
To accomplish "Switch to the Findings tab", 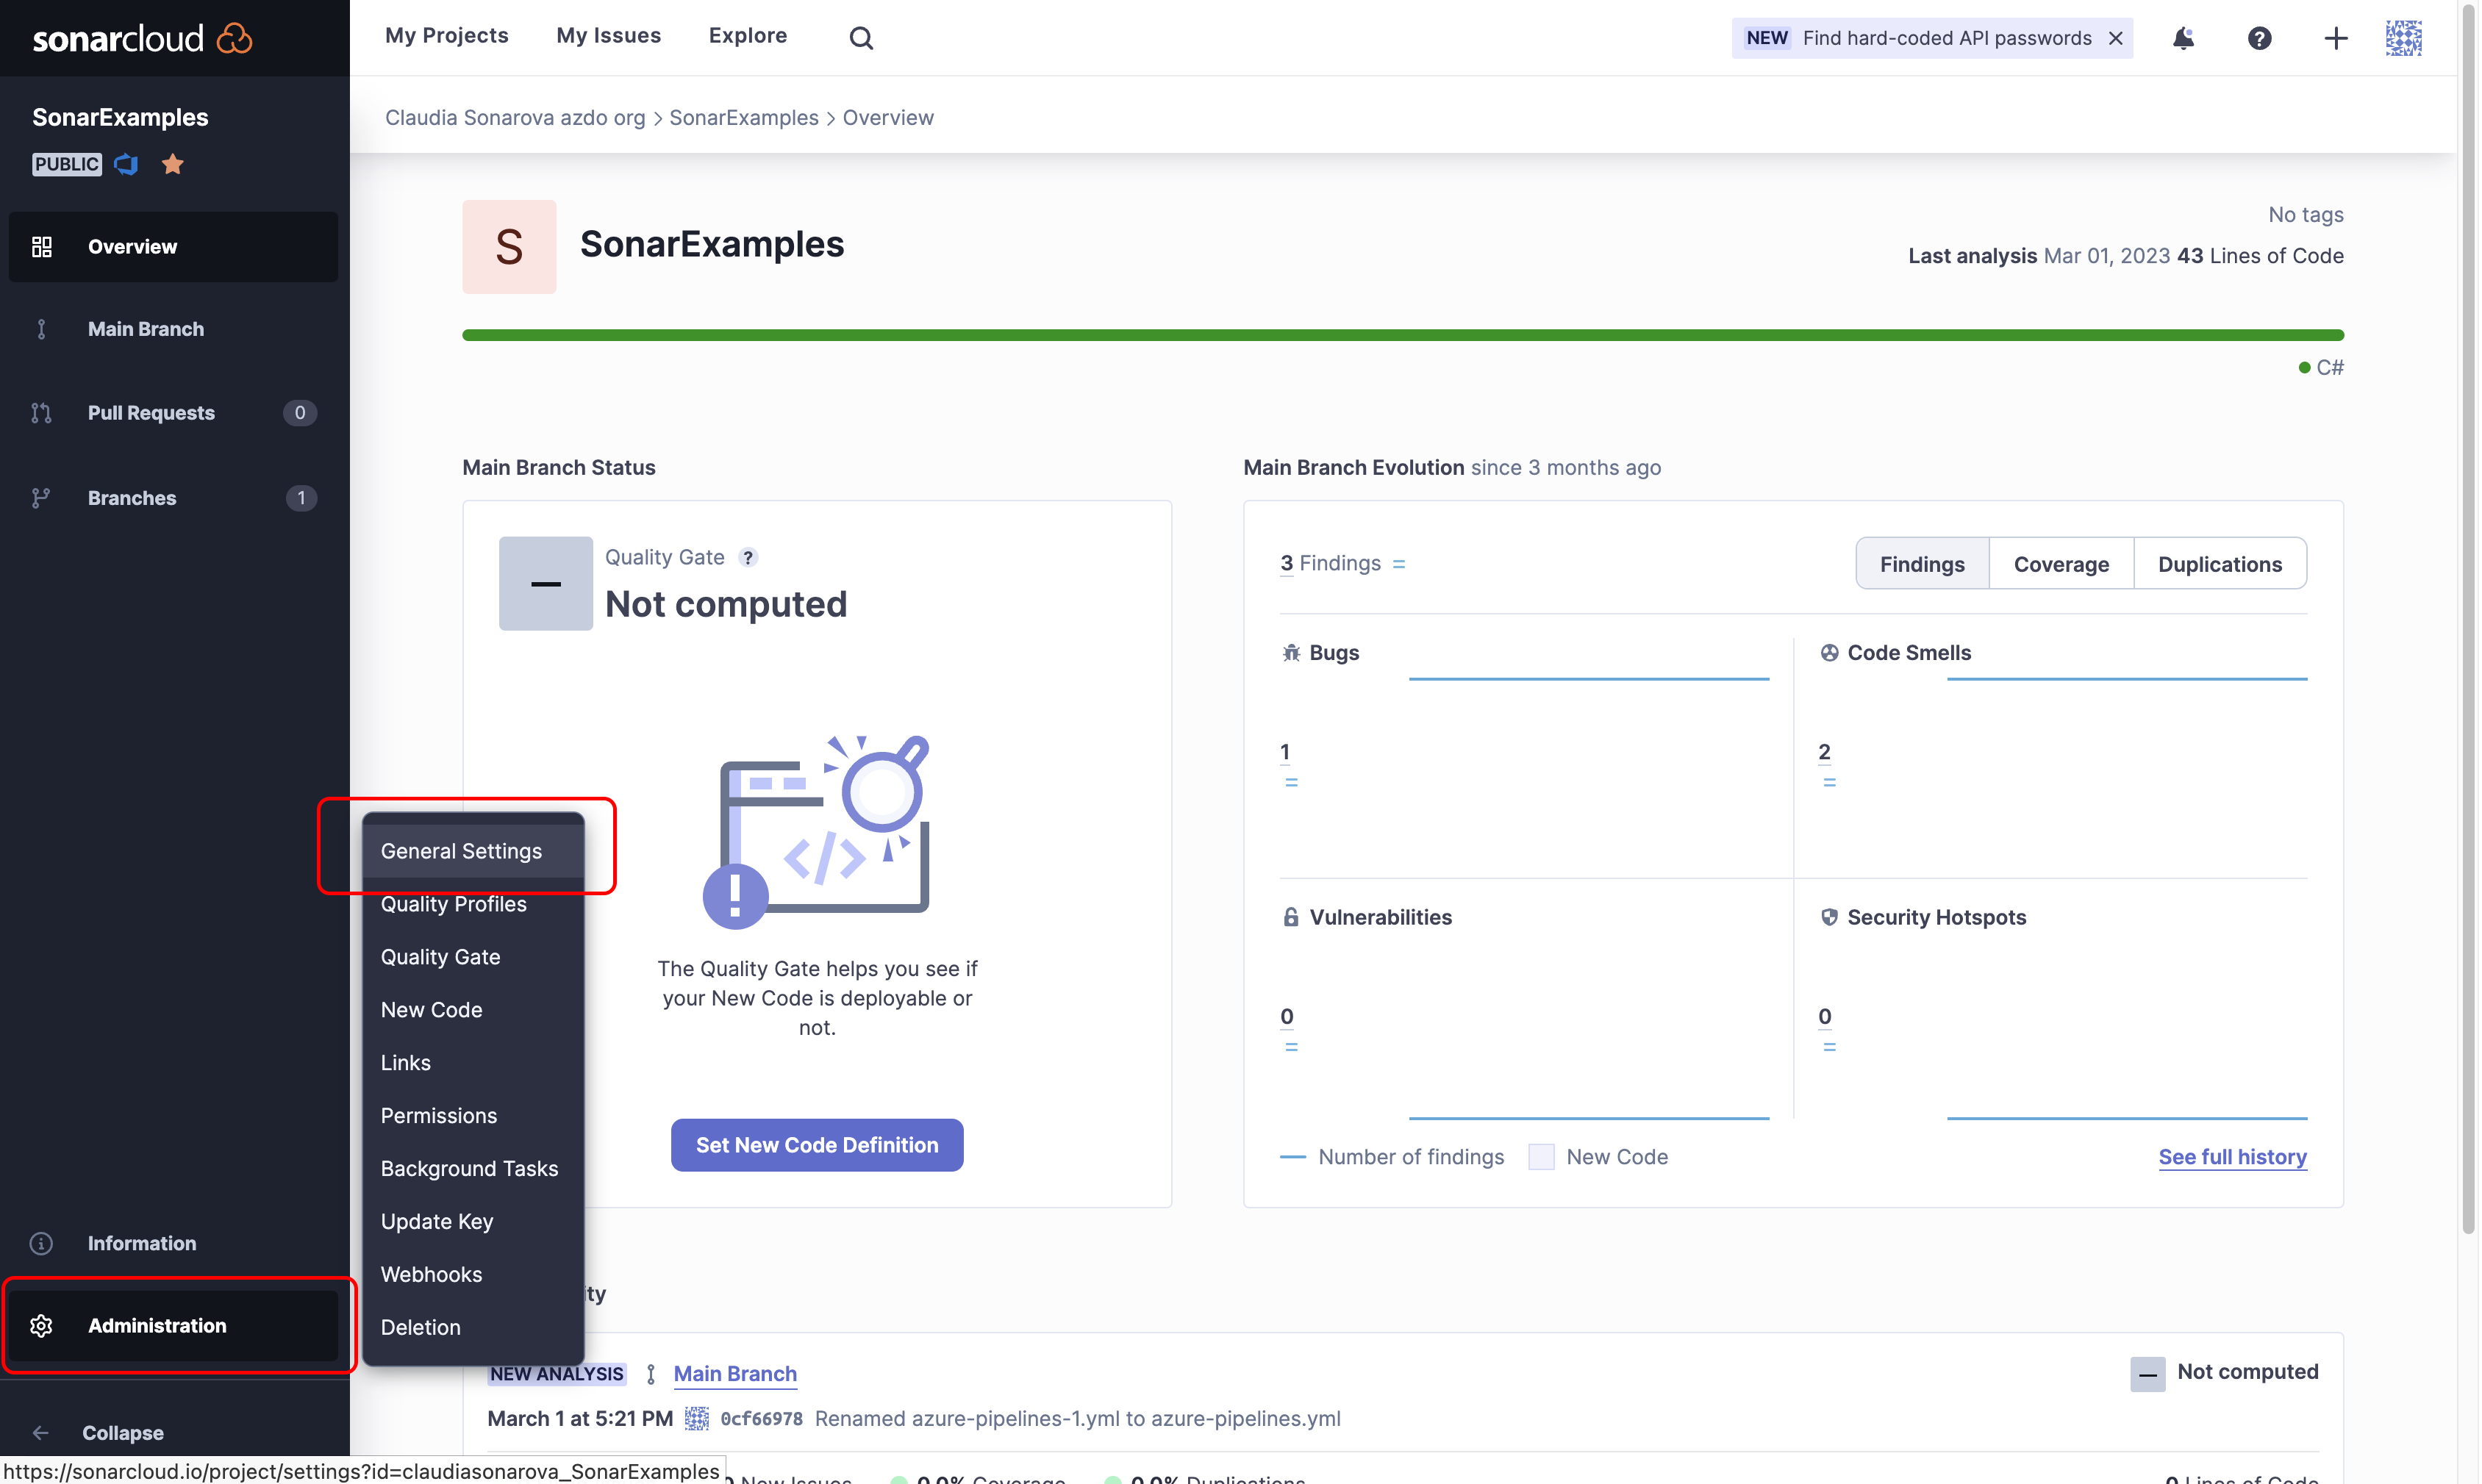I will 1922,564.
